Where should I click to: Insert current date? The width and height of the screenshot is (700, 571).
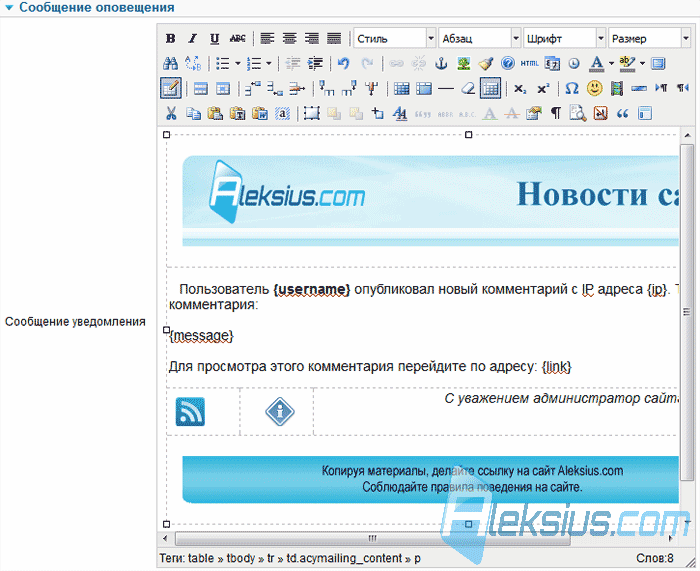552,63
